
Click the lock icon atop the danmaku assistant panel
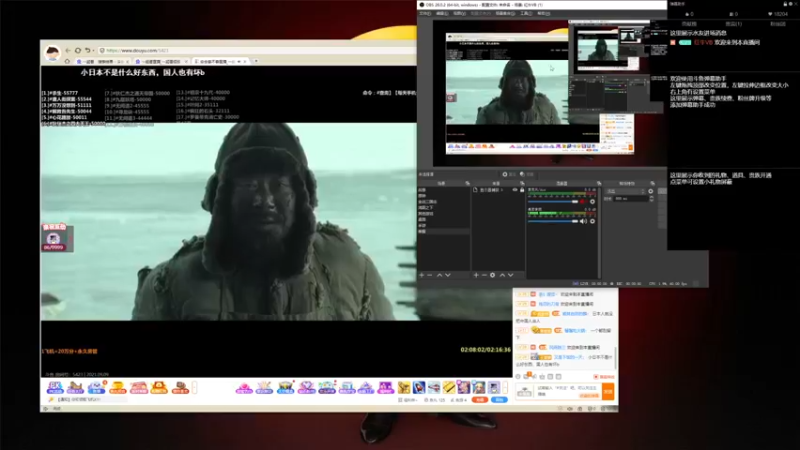785,4
